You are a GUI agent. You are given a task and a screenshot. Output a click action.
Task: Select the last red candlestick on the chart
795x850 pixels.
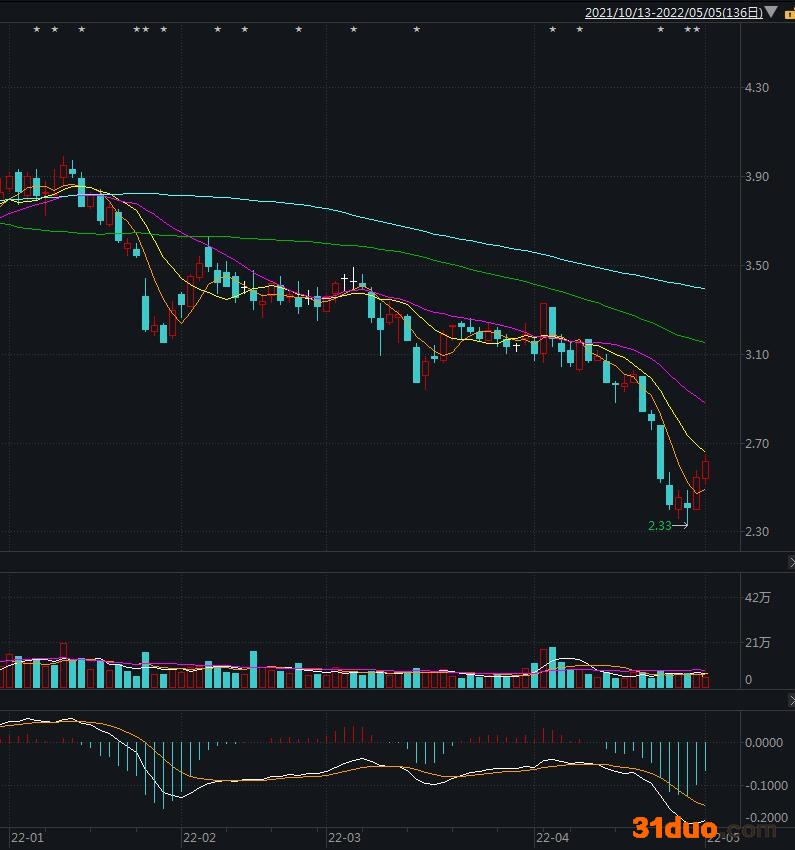(706, 469)
